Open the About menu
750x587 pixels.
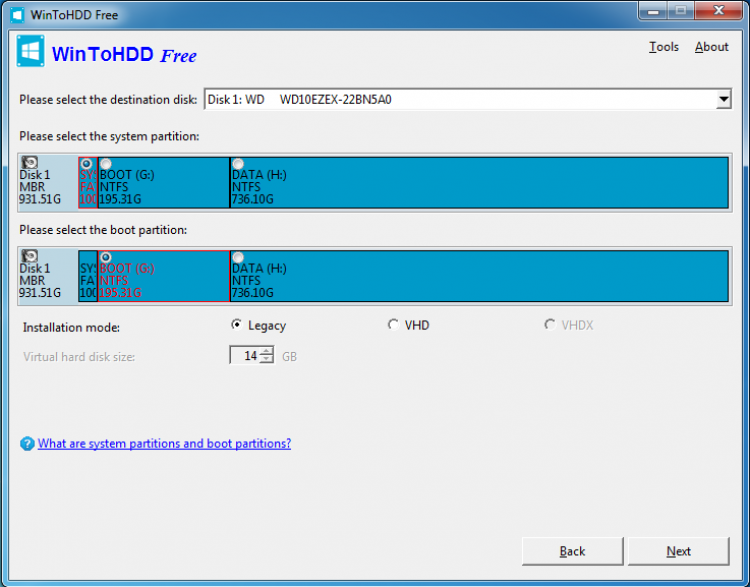[712, 47]
